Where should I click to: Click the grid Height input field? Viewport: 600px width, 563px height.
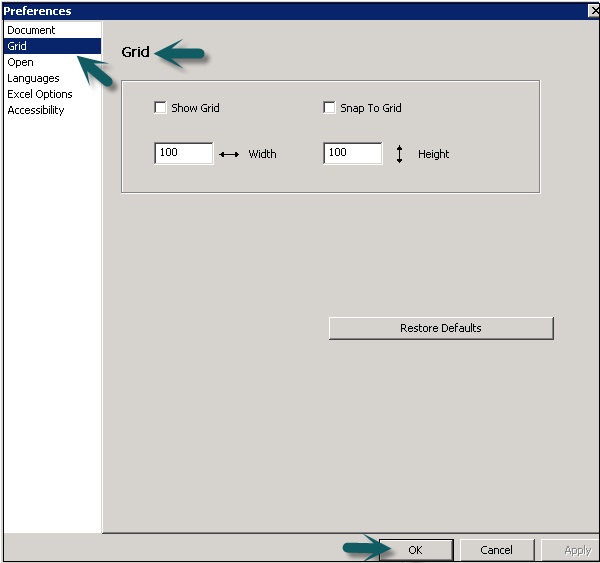coord(352,153)
